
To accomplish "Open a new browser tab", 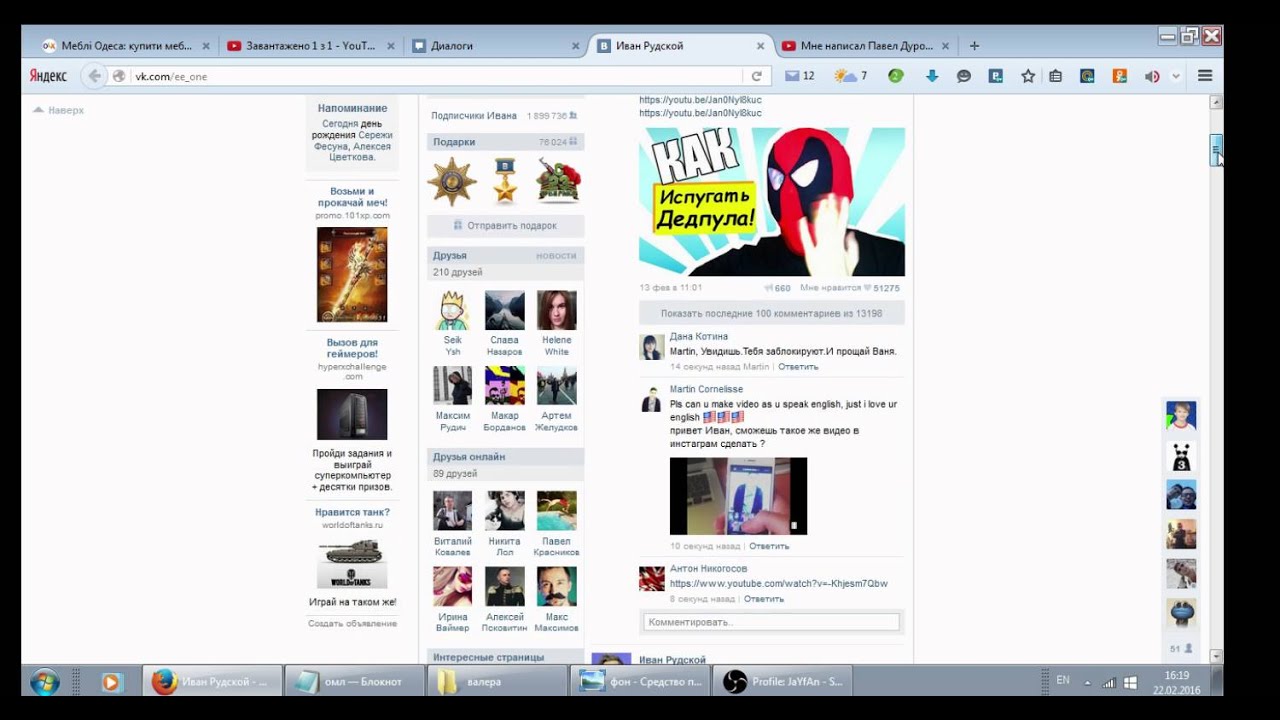I will click(x=974, y=45).
